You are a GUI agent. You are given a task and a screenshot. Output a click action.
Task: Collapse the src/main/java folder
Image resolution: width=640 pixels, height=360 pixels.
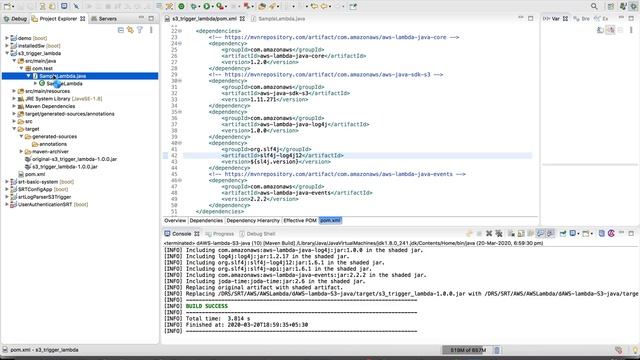click(14, 61)
